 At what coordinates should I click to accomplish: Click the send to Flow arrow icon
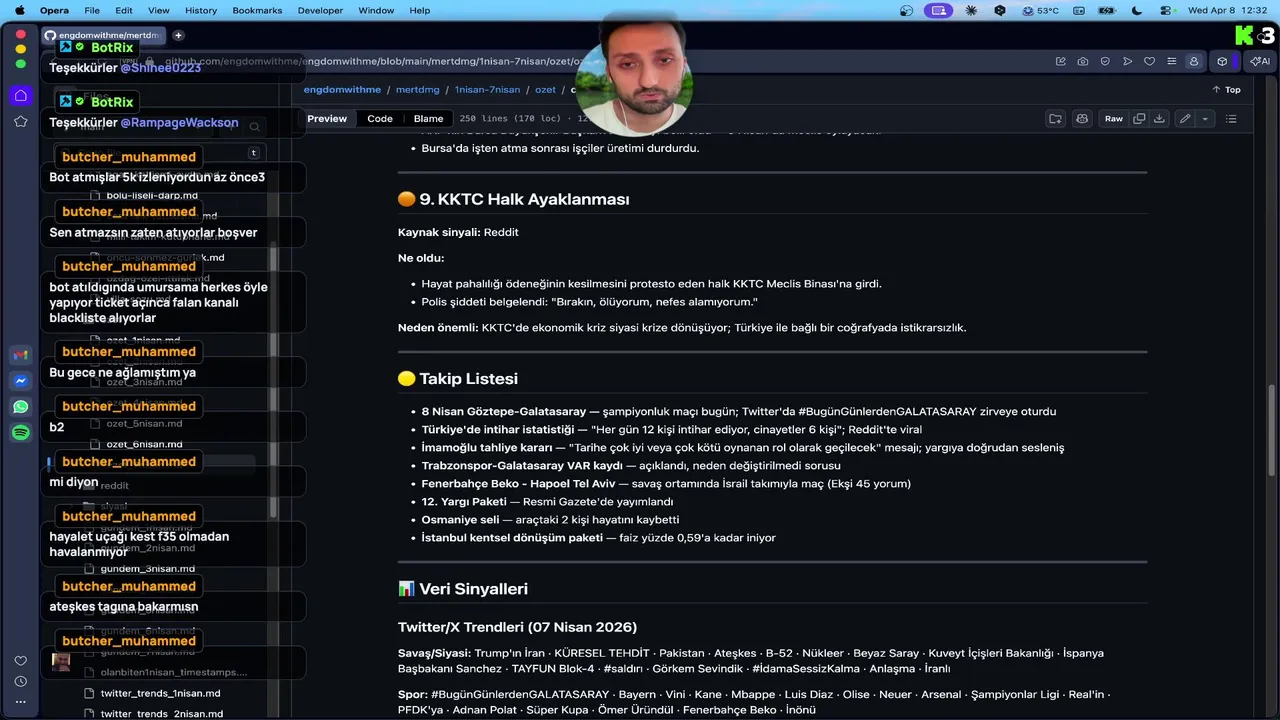(1127, 61)
